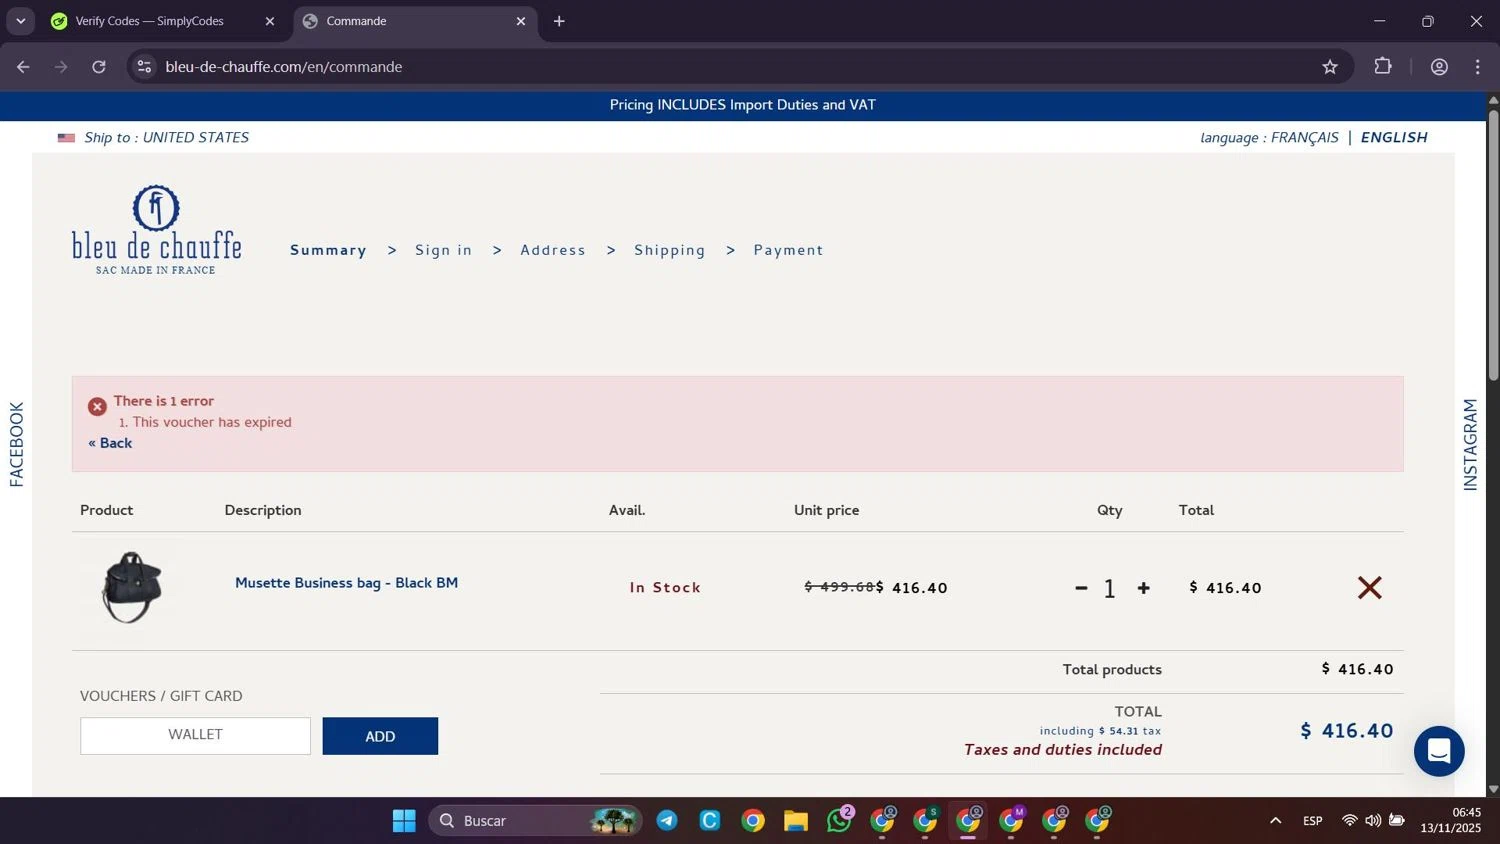Click the address bar URL

click(284, 67)
